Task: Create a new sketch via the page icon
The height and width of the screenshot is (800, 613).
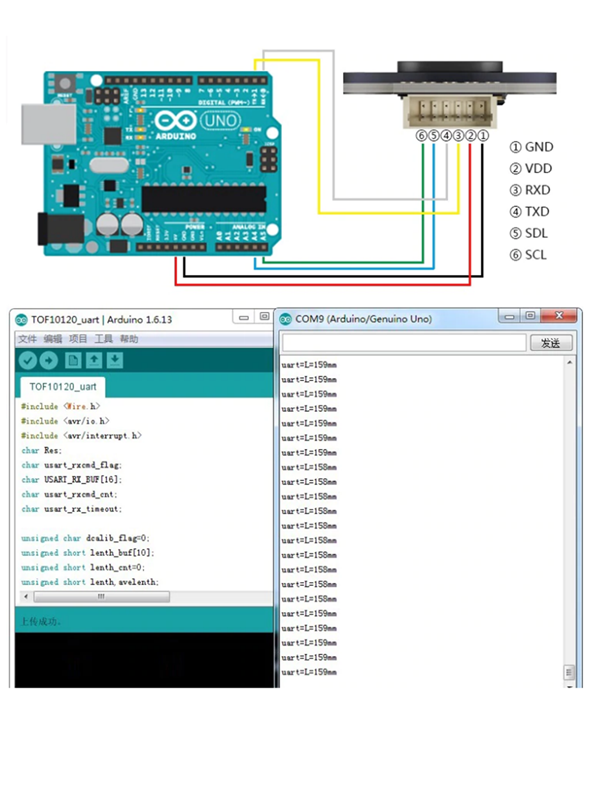Action: [73, 360]
